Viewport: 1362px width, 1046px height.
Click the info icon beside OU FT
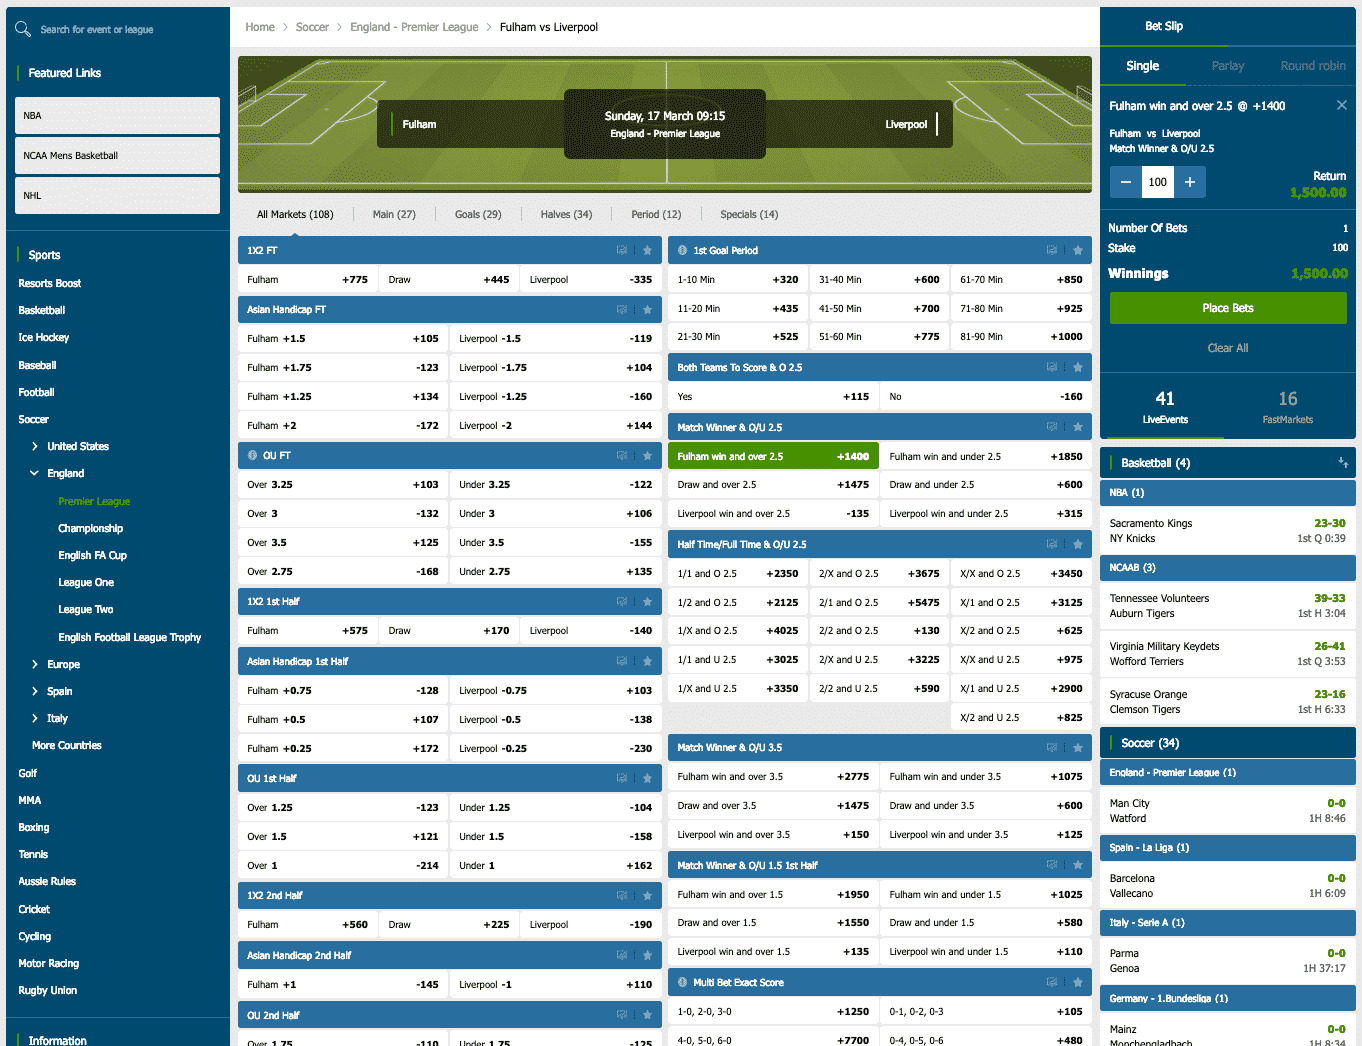253,456
